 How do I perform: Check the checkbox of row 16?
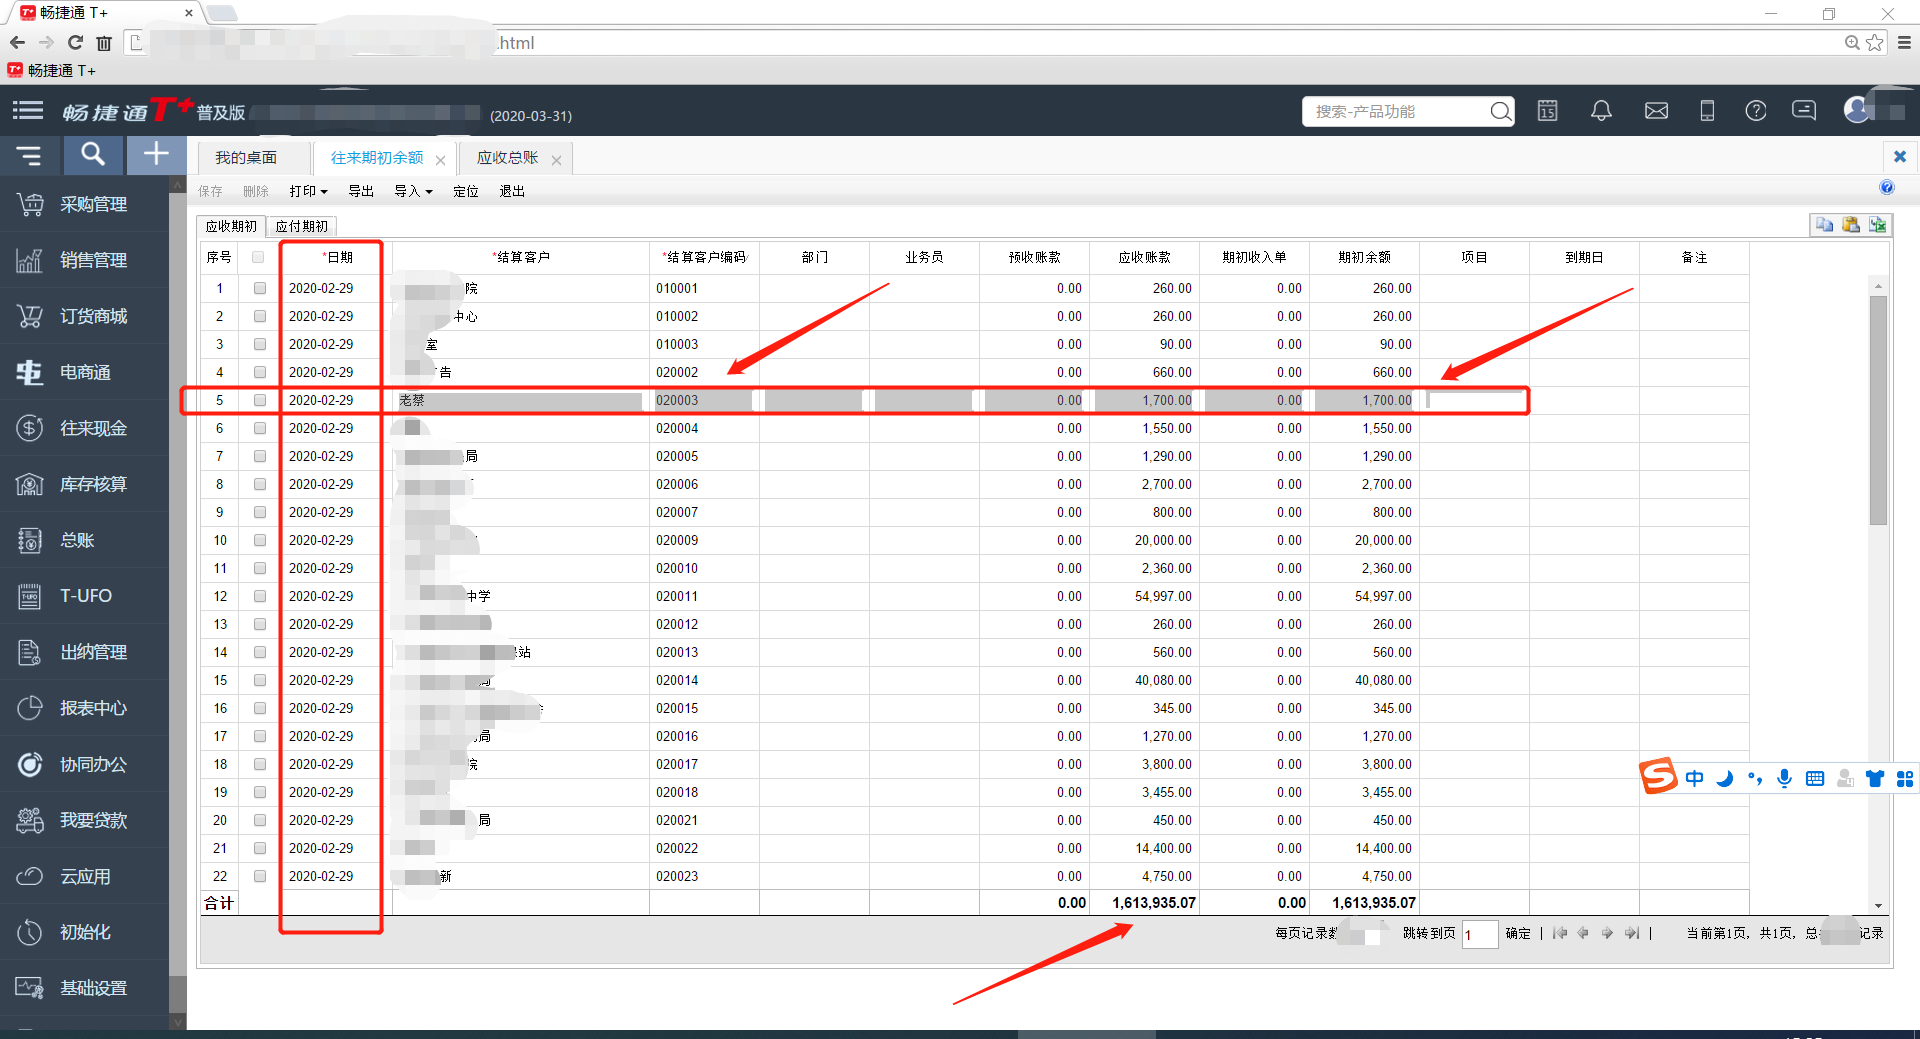point(260,708)
